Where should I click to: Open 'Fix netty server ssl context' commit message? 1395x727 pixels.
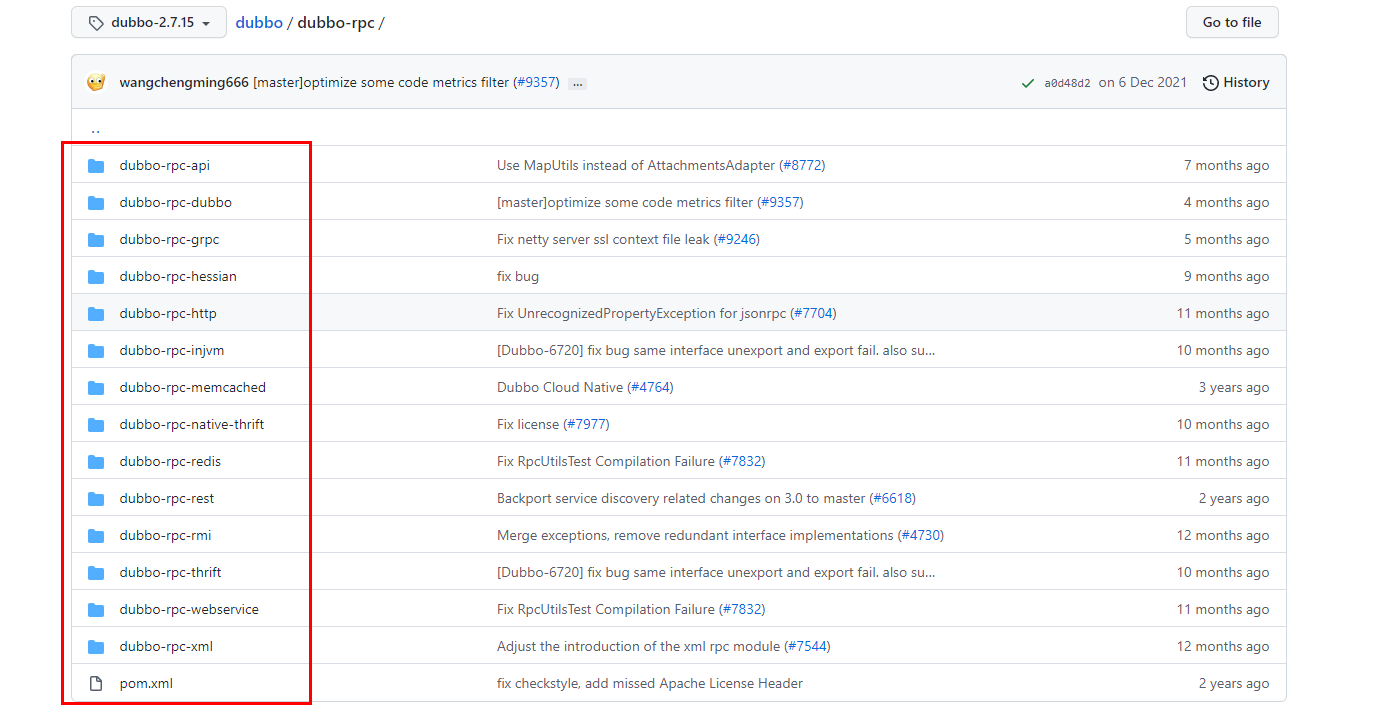click(603, 239)
